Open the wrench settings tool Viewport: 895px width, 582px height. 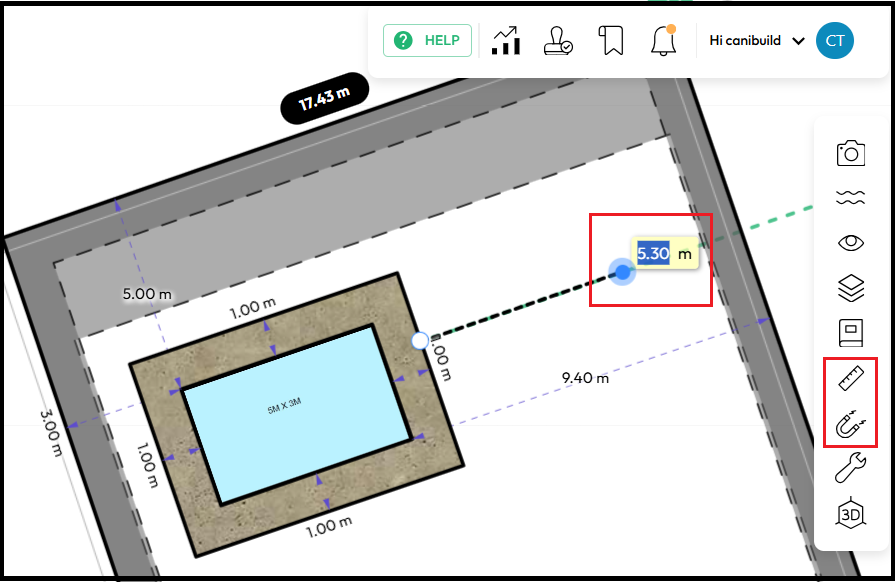(850, 468)
